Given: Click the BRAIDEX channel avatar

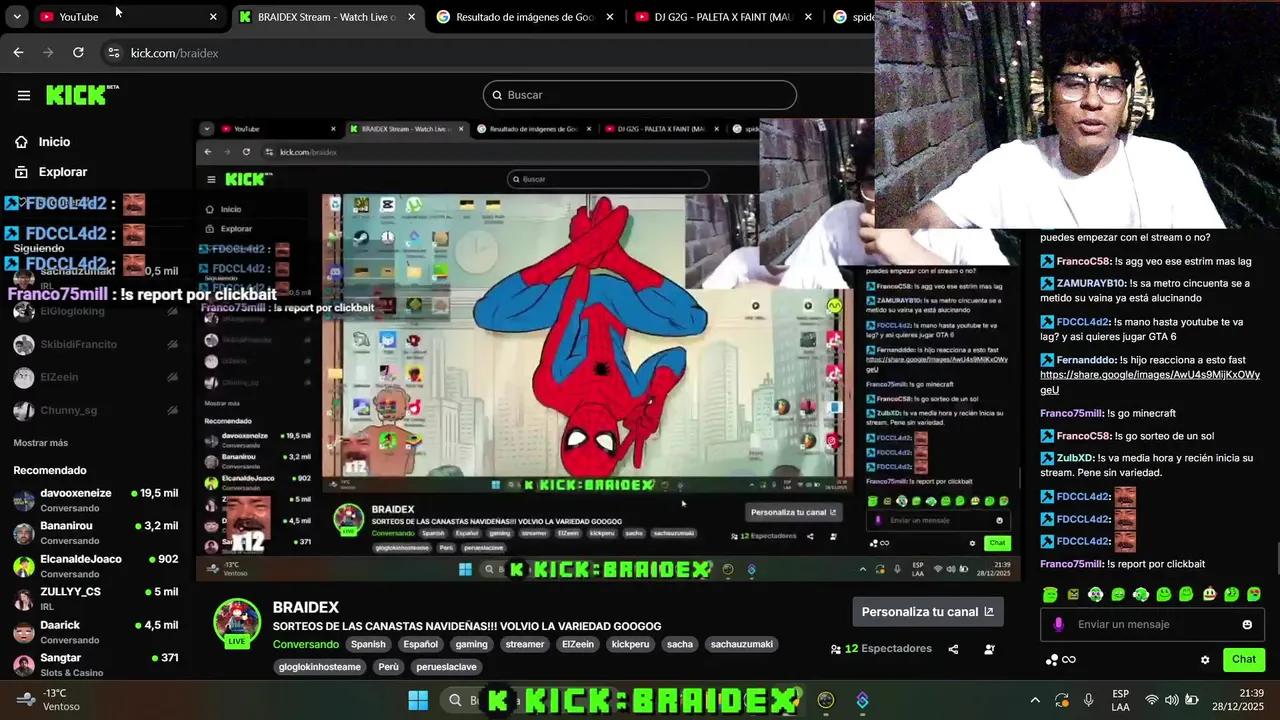Looking at the screenshot, I should (x=237, y=622).
